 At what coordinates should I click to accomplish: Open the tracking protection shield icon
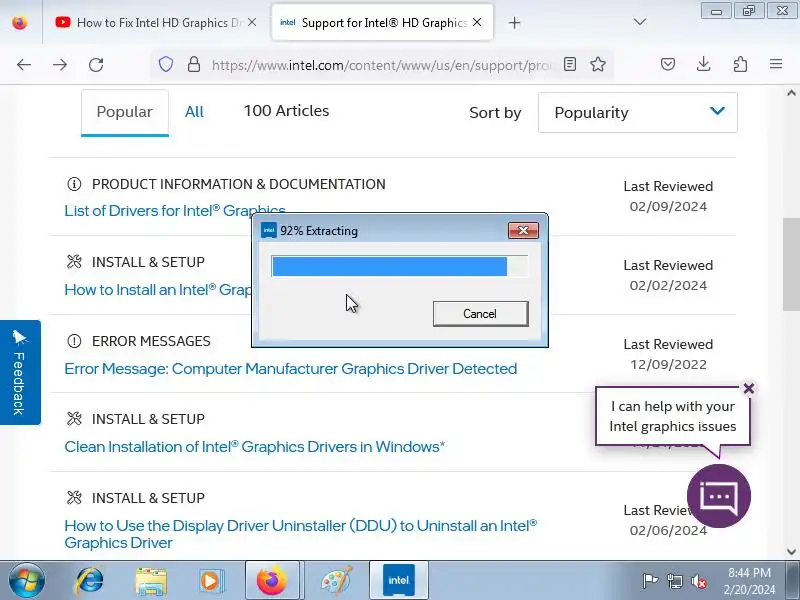pos(166,64)
